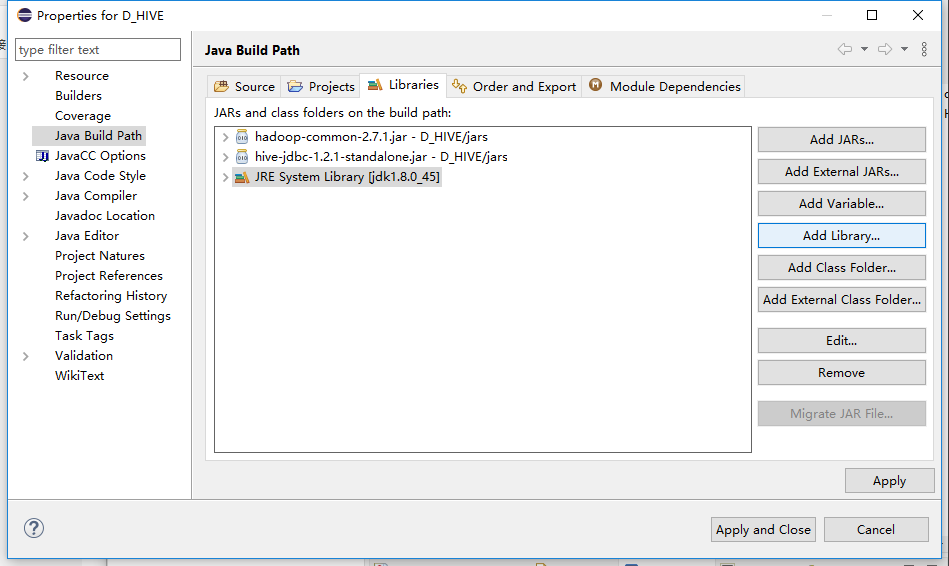Image resolution: width=949 pixels, height=566 pixels.
Task: Remove the selected library entry
Action: point(841,372)
